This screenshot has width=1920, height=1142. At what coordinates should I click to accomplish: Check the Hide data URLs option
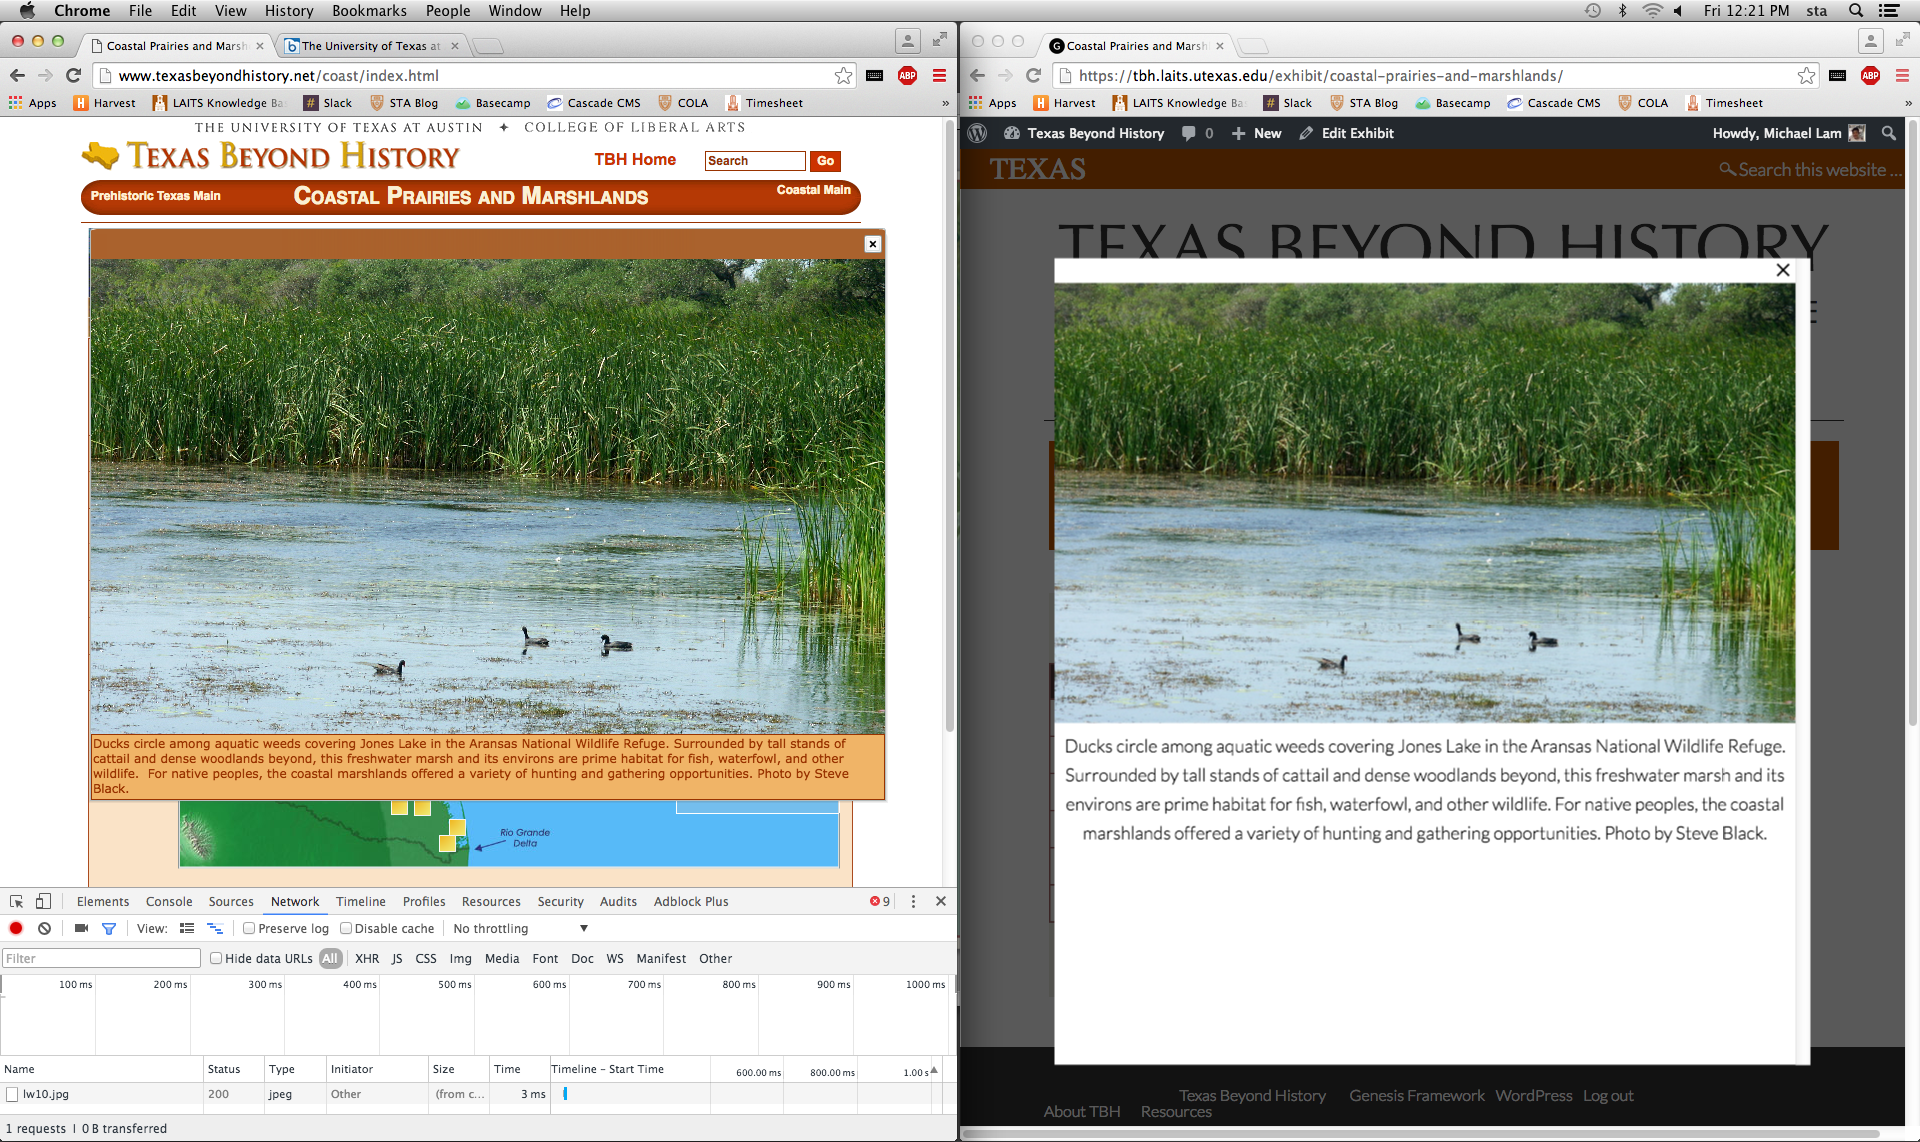[x=215, y=958]
